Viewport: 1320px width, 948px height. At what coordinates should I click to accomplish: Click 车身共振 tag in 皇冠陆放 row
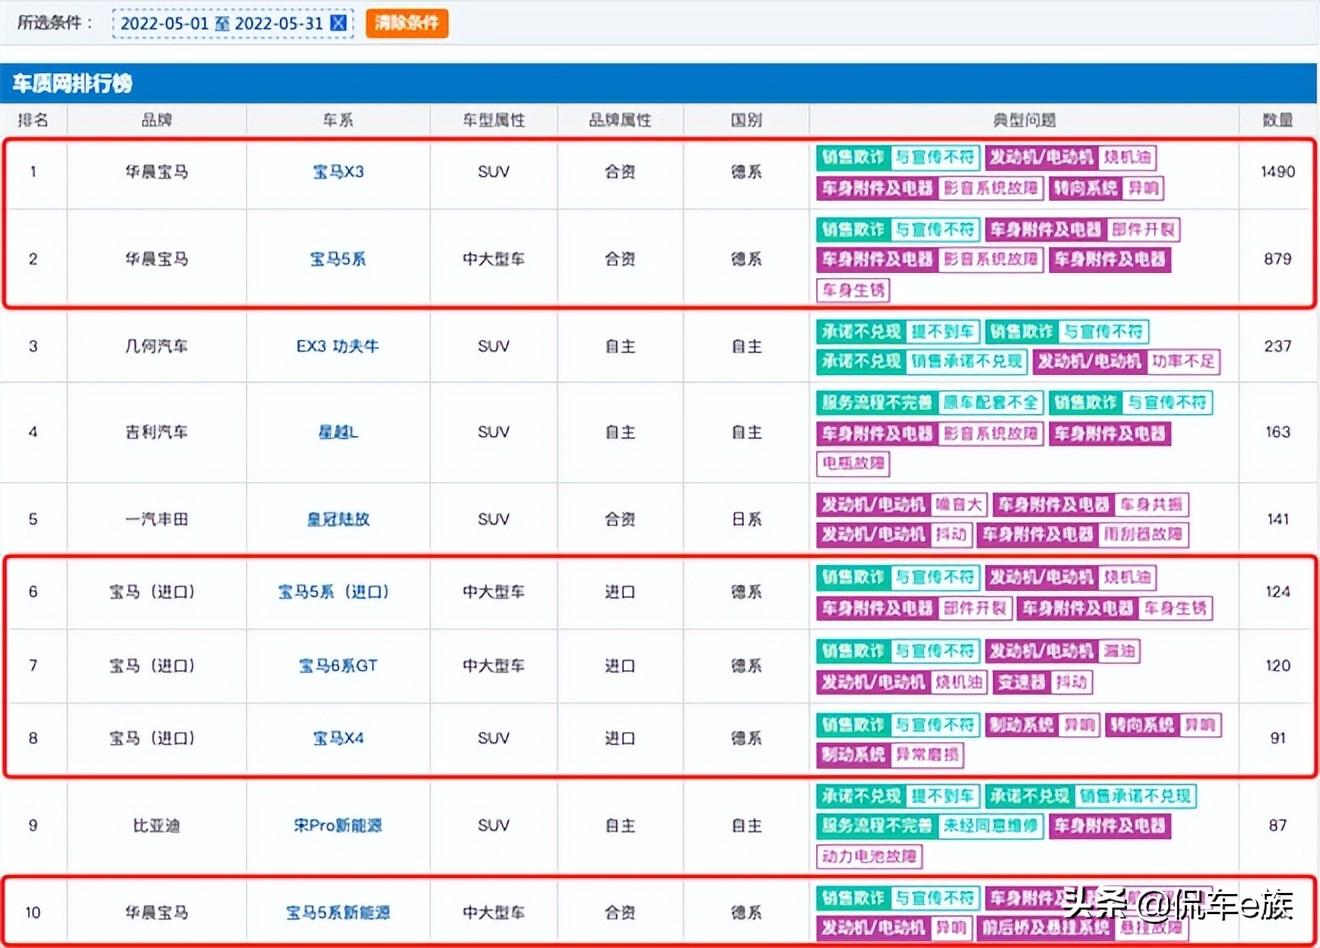(x=1152, y=505)
